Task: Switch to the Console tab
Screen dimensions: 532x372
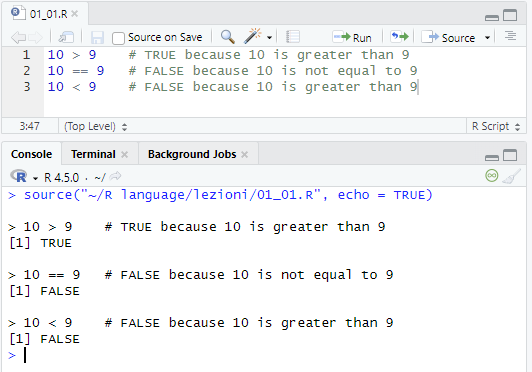Action: coord(32,154)
